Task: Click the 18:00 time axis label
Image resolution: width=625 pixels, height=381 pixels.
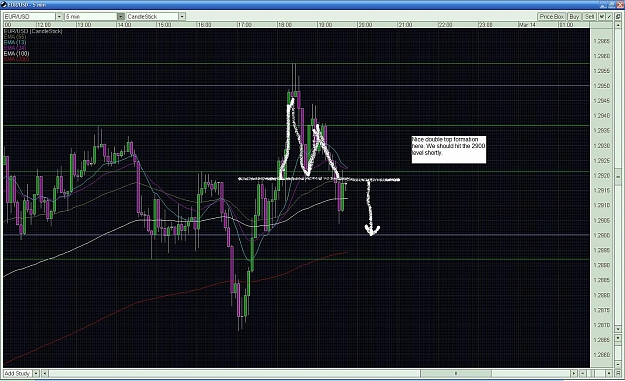Action: click(285, 25)
